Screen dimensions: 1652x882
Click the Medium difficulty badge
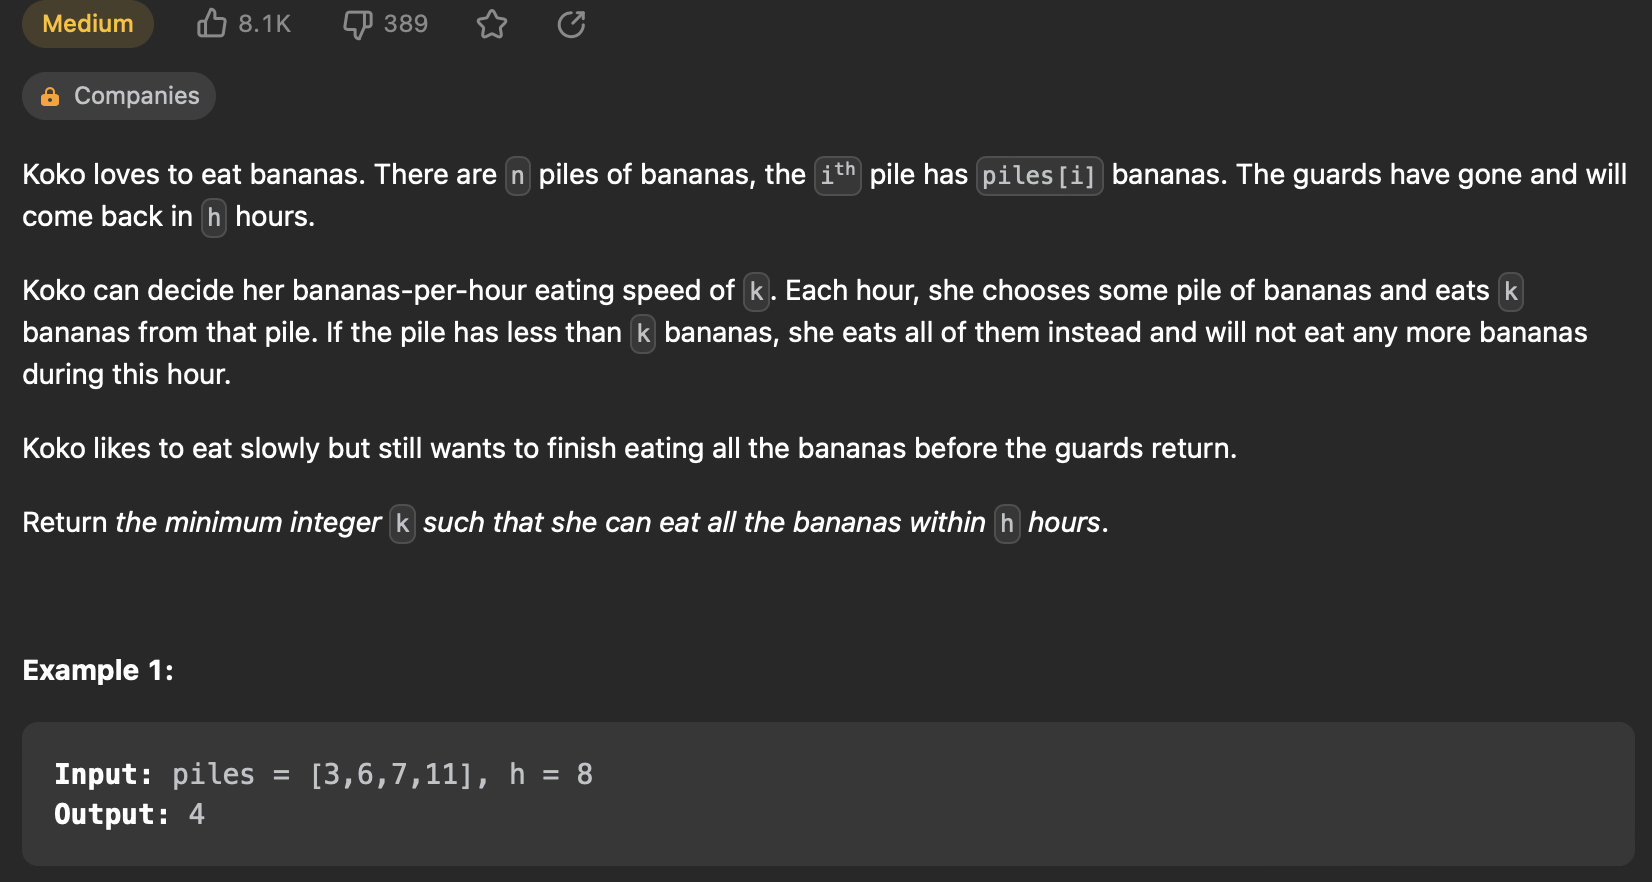pyautogui.click(x=87, y=24)
